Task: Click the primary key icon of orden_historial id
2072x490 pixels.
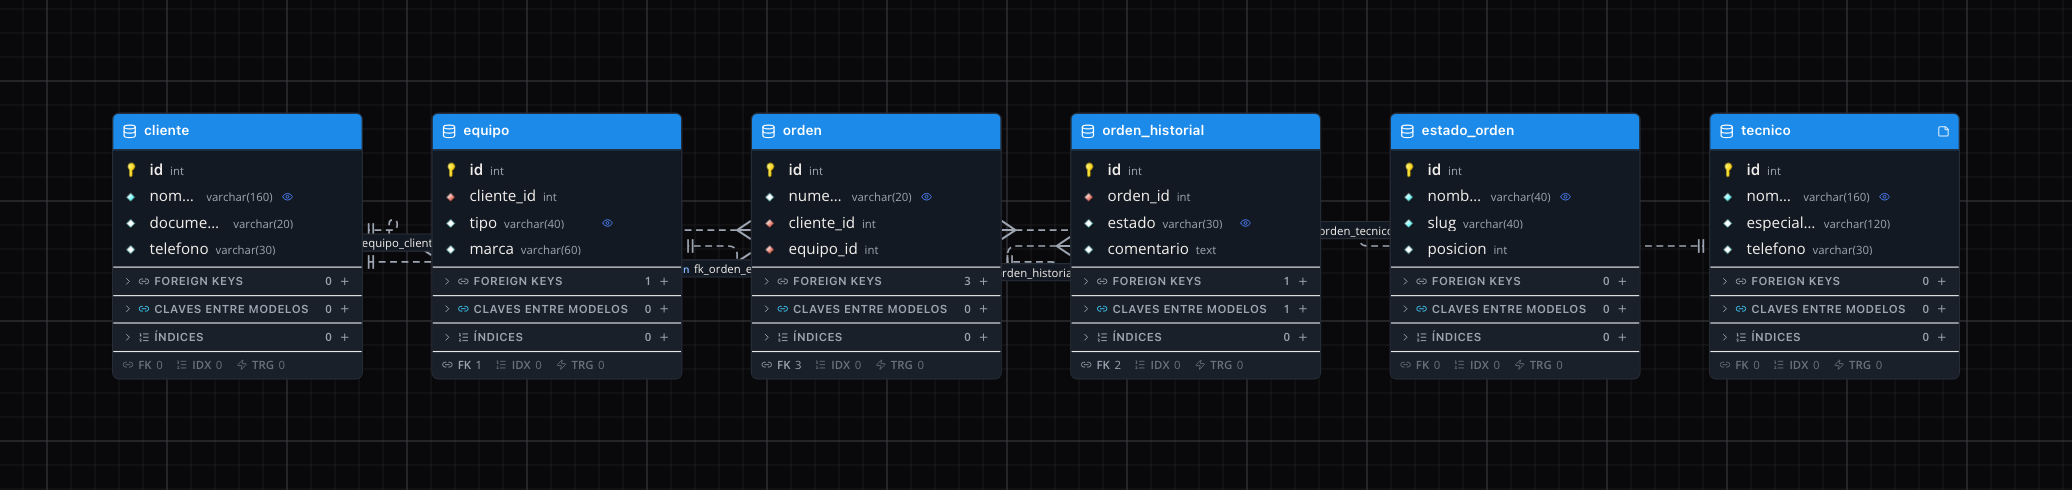Action: click(1089, 170)
